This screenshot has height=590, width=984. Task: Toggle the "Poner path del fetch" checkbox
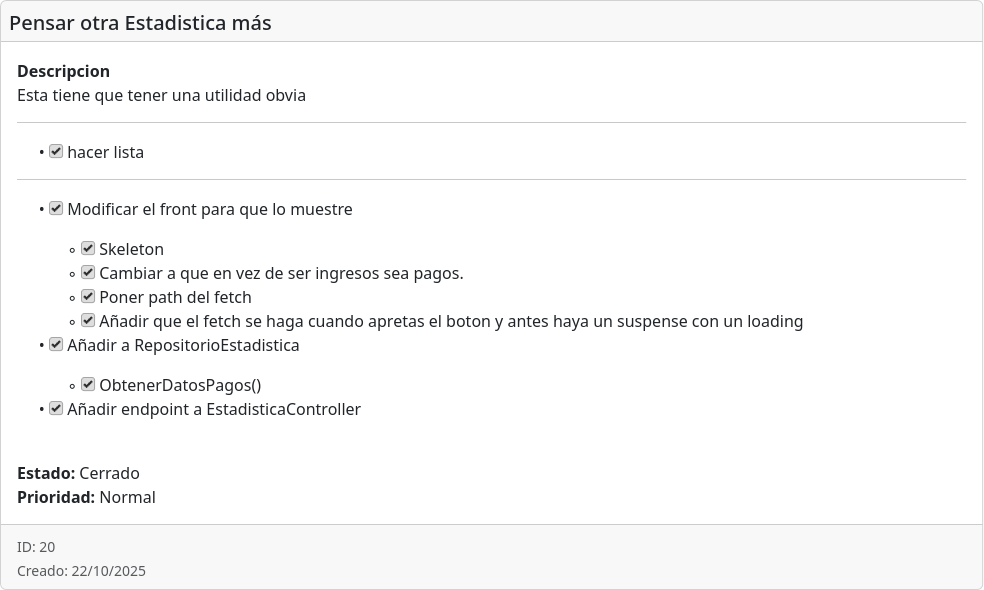(x=88, y=296)
